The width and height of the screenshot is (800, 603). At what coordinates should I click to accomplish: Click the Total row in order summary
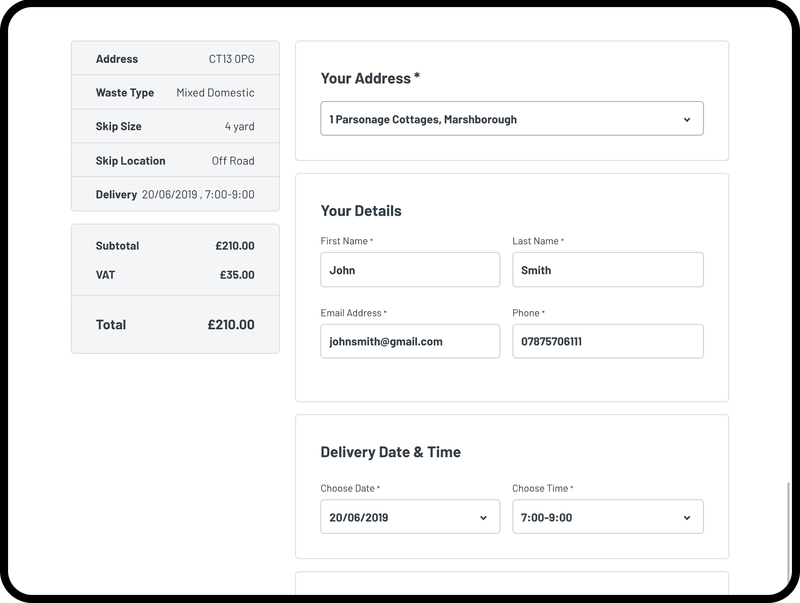point(175,324)
